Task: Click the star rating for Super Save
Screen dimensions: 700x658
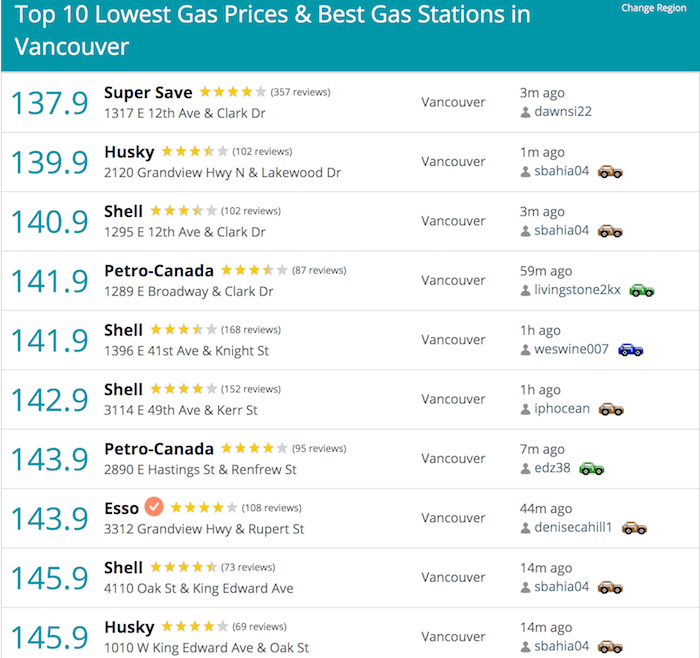Action: 233,92
